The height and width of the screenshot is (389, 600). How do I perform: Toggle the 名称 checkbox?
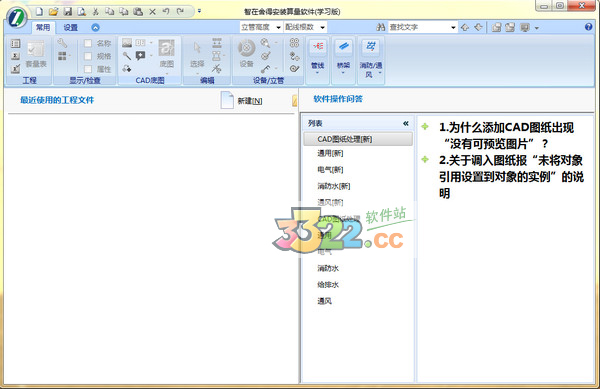[88, 43]
